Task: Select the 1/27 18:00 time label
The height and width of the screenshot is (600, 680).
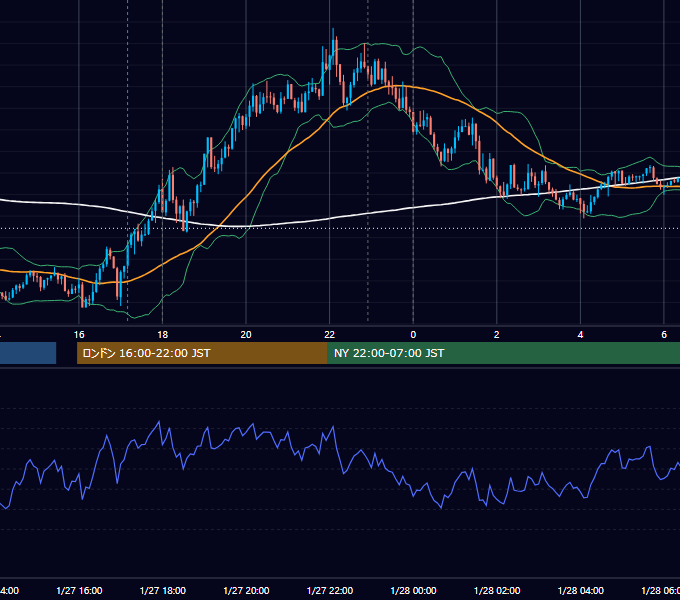Action: [163, 590]
